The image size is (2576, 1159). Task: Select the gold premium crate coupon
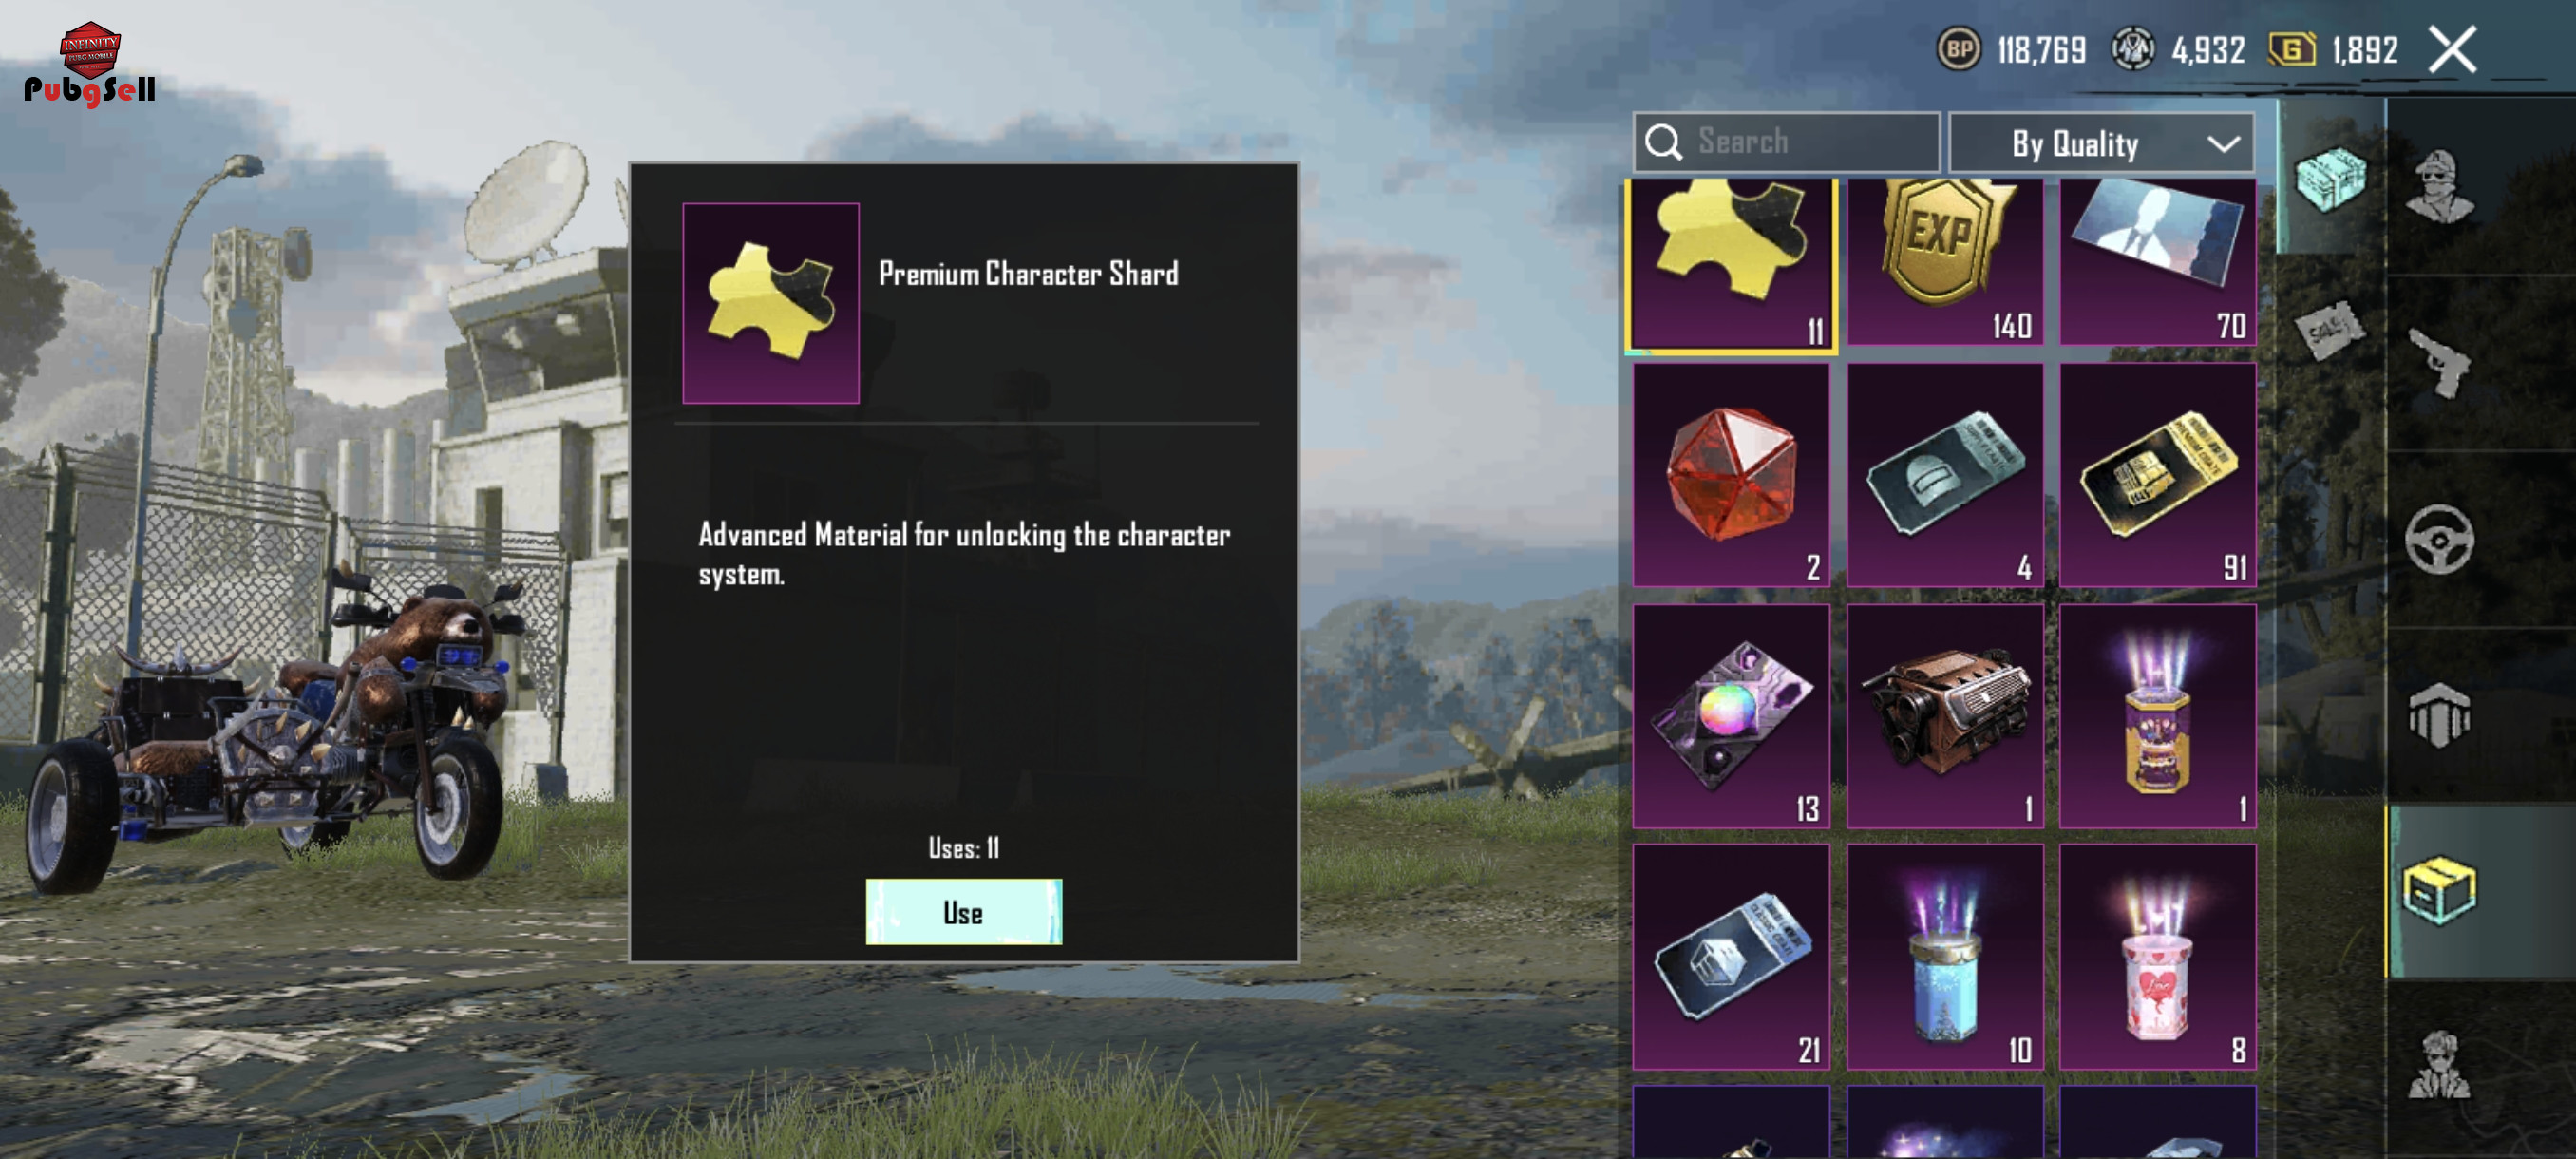pos(2157,475)
